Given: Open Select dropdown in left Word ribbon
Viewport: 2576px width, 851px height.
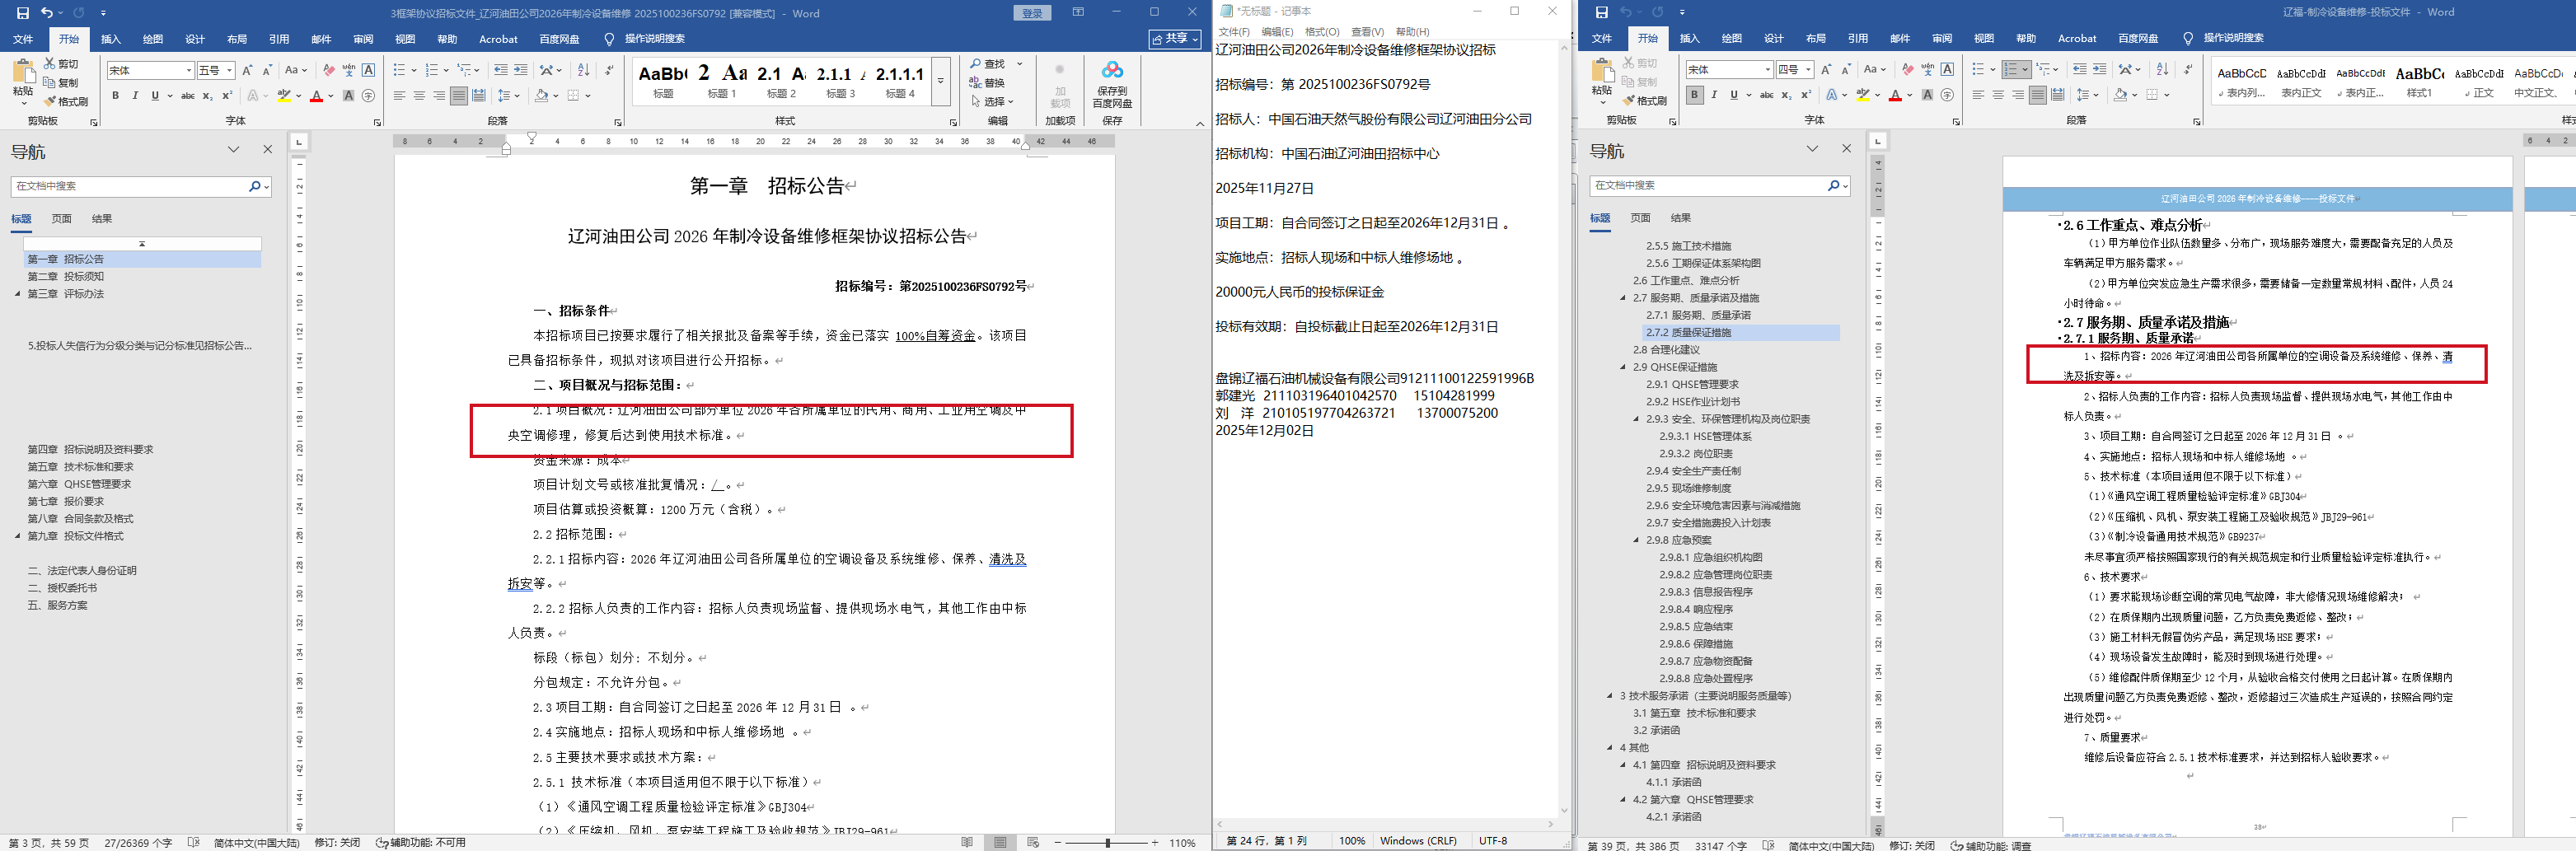Looking at the screenshot, I should point(992,101).
